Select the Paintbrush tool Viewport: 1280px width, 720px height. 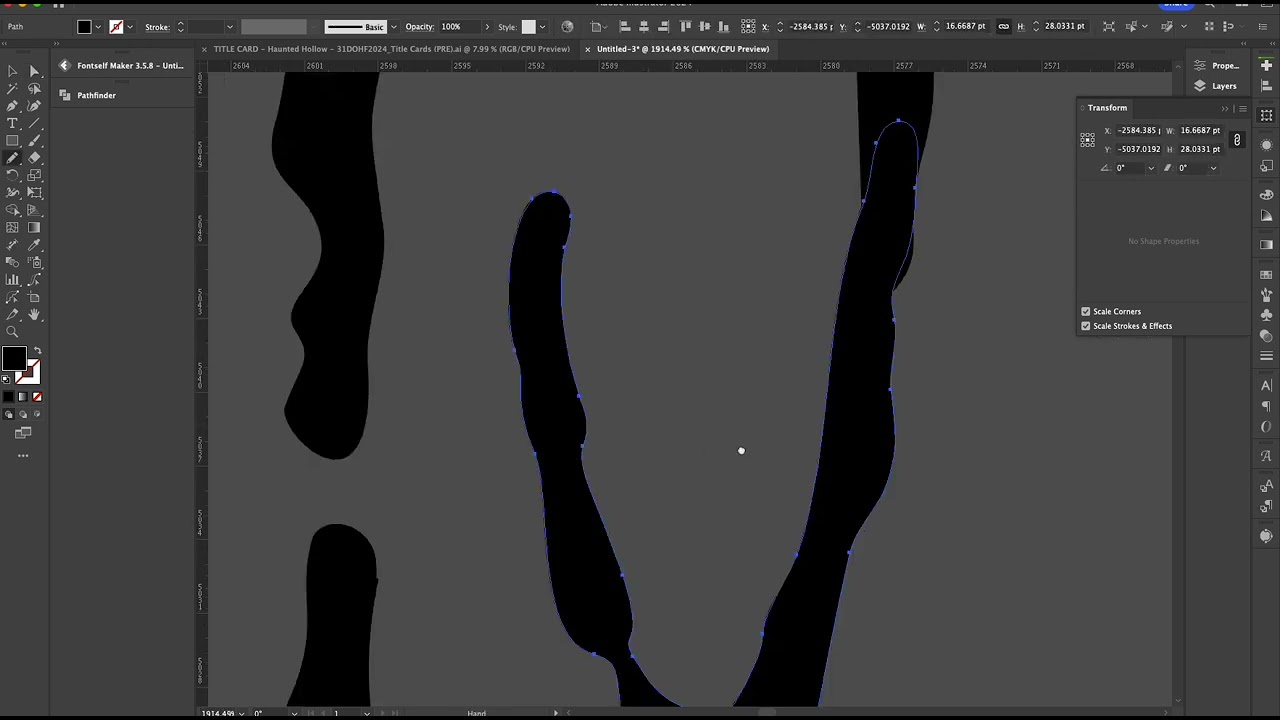click(x=34, y=141)
